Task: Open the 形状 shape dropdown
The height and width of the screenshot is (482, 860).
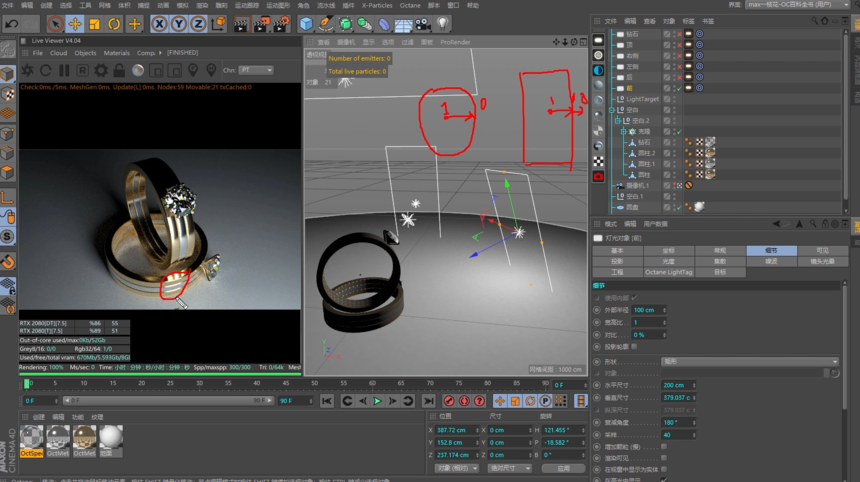Action: click(x=750, y=361)
